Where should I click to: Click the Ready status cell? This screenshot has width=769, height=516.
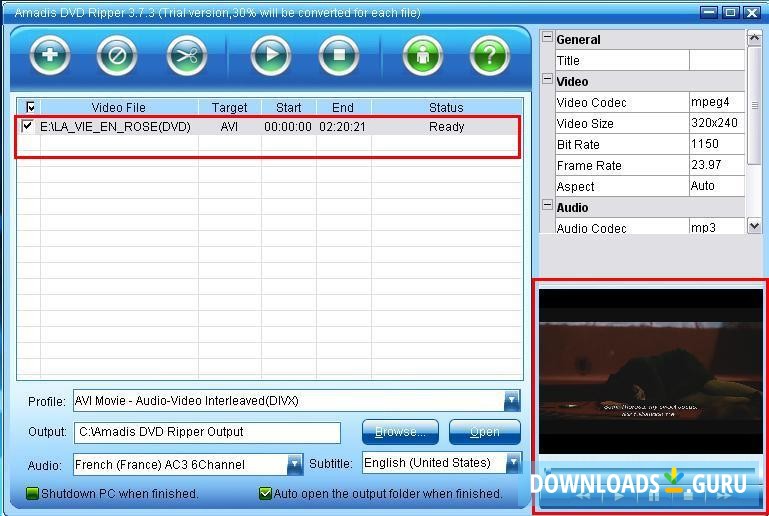tap(446, 127)
